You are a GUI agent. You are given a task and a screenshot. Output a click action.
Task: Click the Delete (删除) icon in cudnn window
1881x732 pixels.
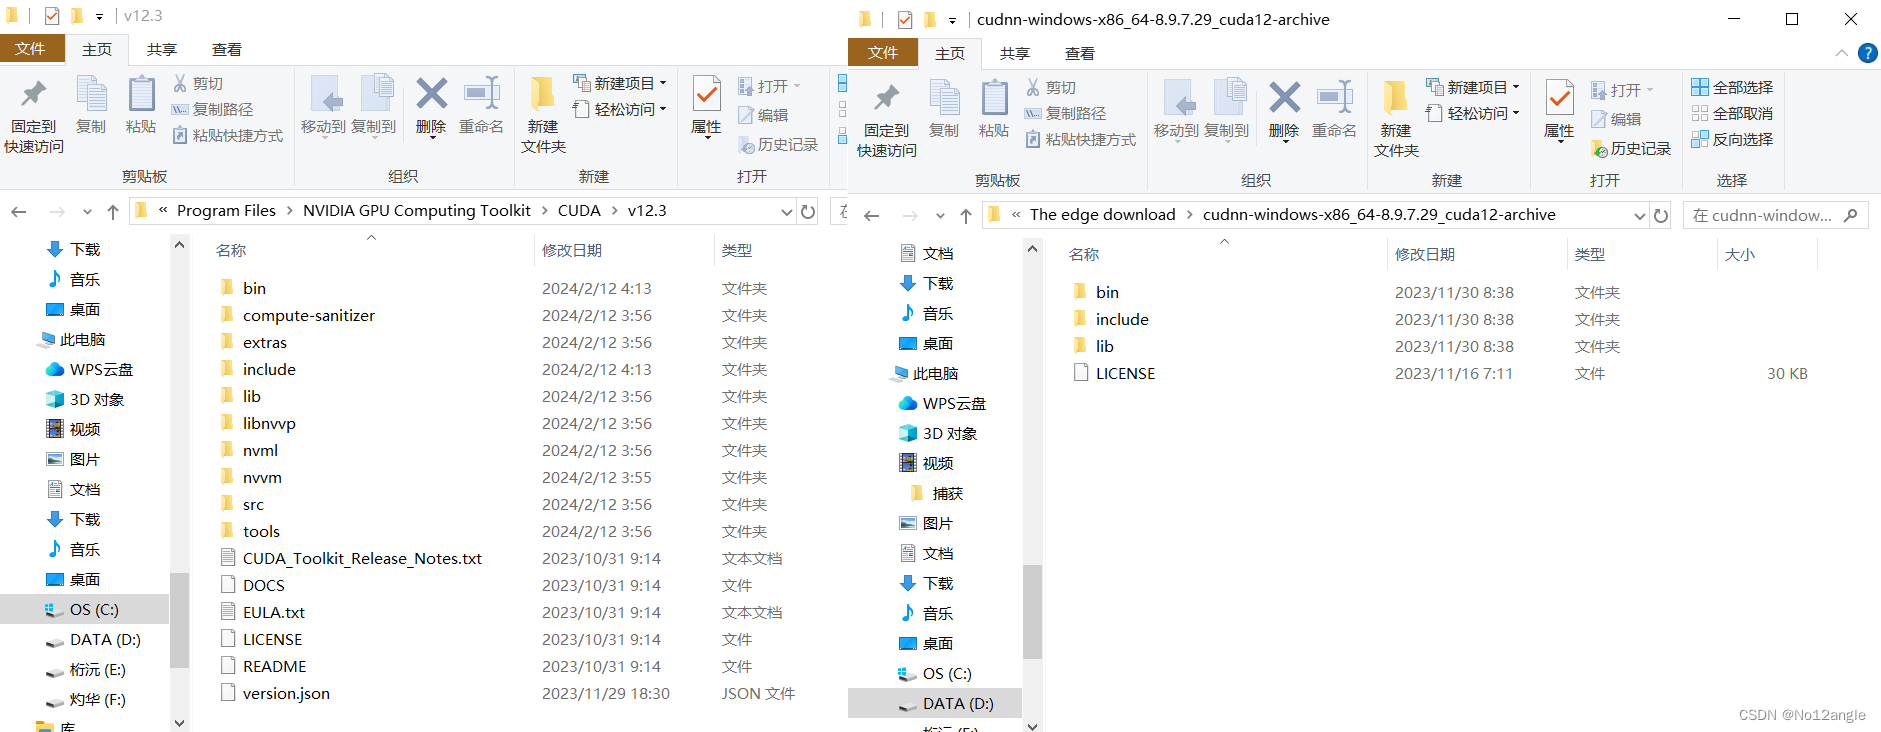(x=1284, y=98)
